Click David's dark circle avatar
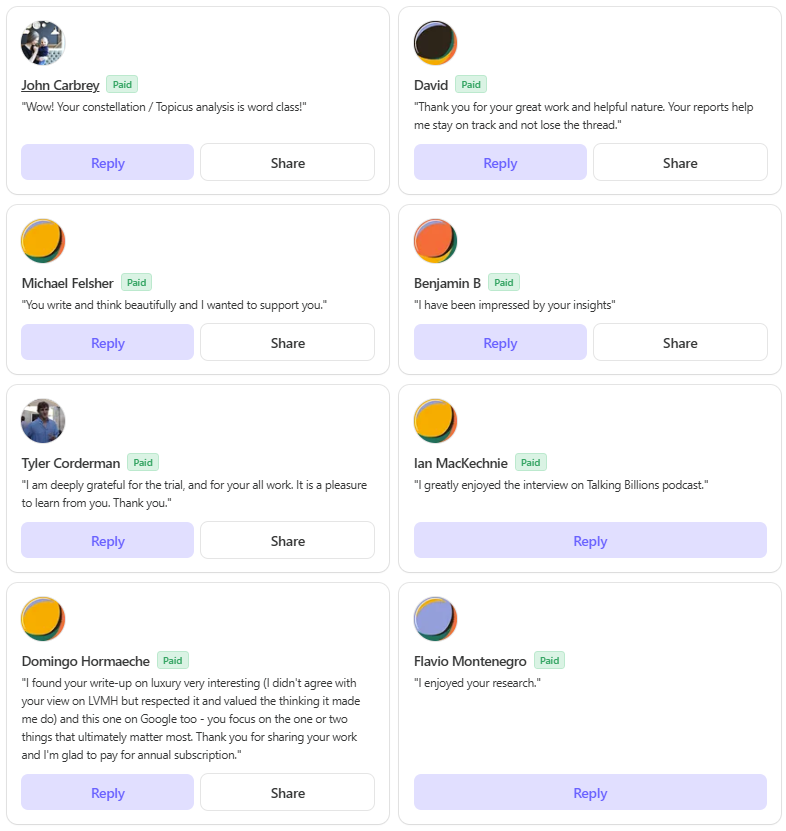The width and height of the screenshot is (786, 831). (x=435, y=43)
